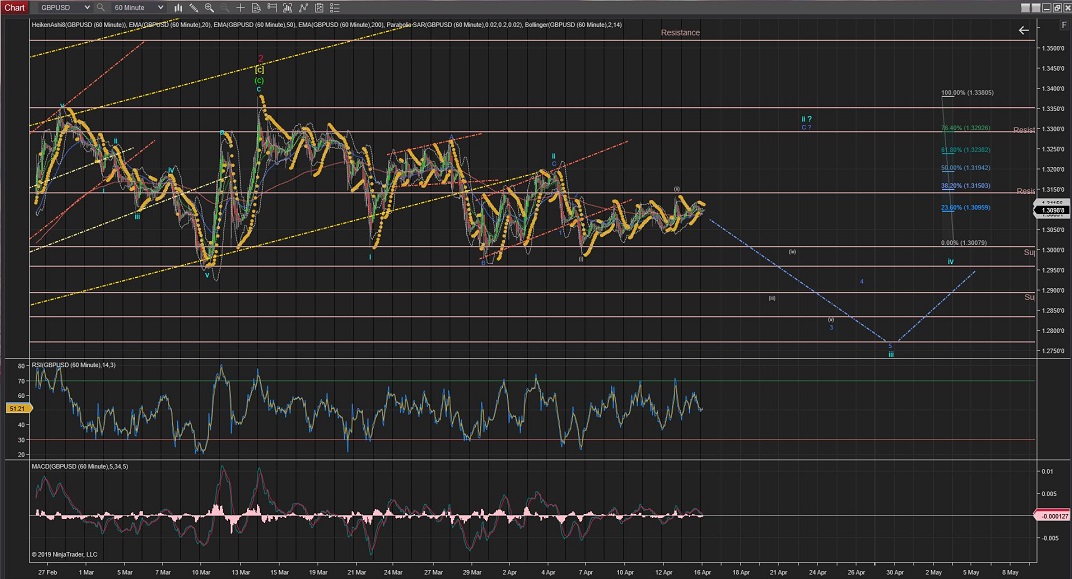Screen dimensions: 1072x579
Task: Click the instrument search magnifier icon
Action: [101, 7]
